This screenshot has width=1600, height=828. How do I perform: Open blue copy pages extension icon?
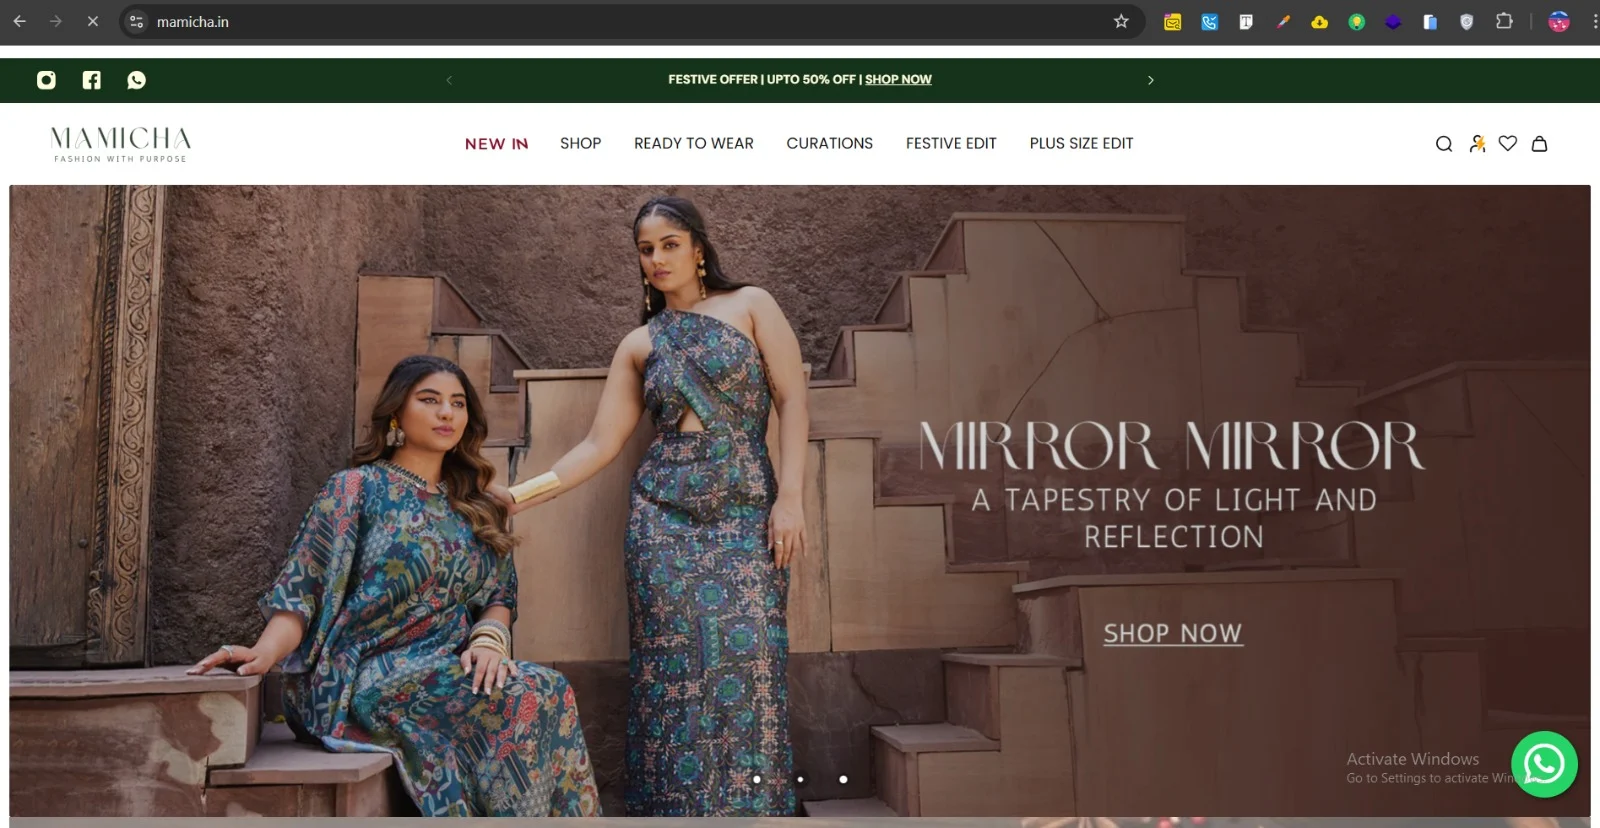pyautogui.click(x=1430, y=22)
